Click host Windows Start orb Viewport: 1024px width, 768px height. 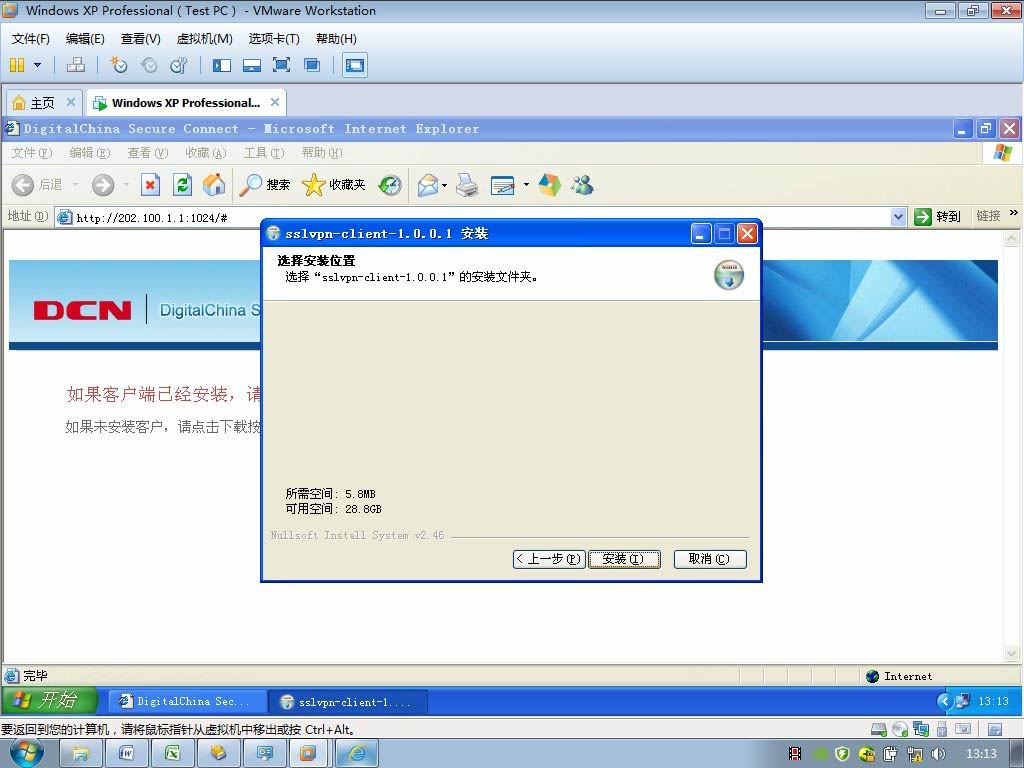click(x=27, y=753)
